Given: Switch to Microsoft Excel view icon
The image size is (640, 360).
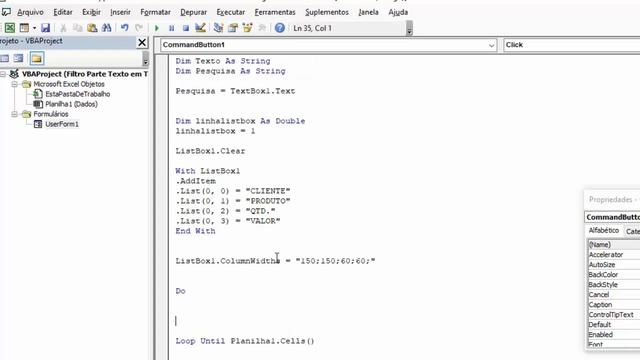Looking at the screenshot, I should click(x=10, y=28).
